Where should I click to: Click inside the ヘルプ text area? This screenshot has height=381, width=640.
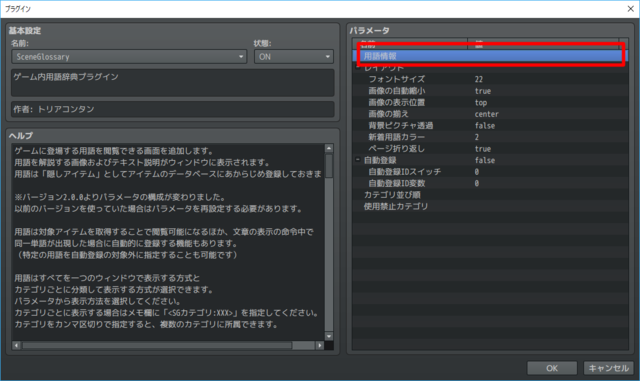pyautogui.click(x=168, y=242)
